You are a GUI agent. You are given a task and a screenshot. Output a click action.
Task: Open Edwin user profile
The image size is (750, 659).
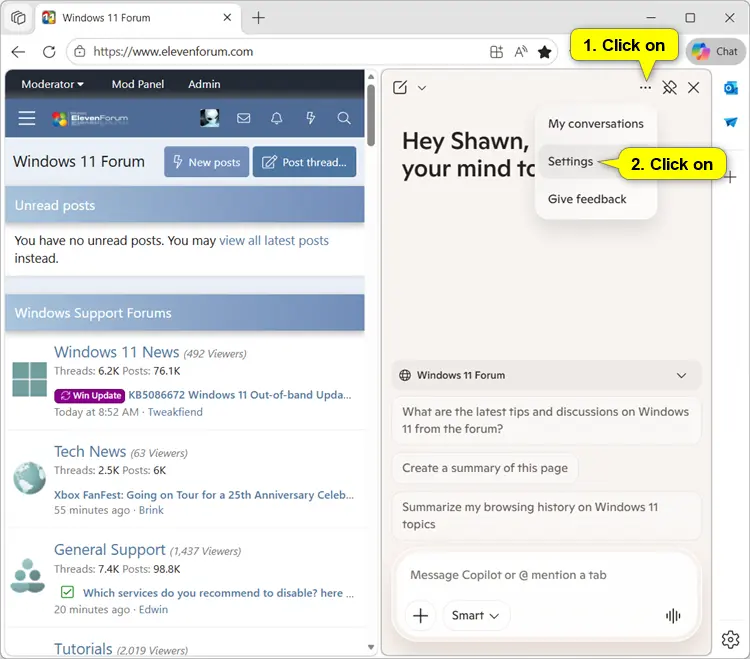(x=154, y=610)
